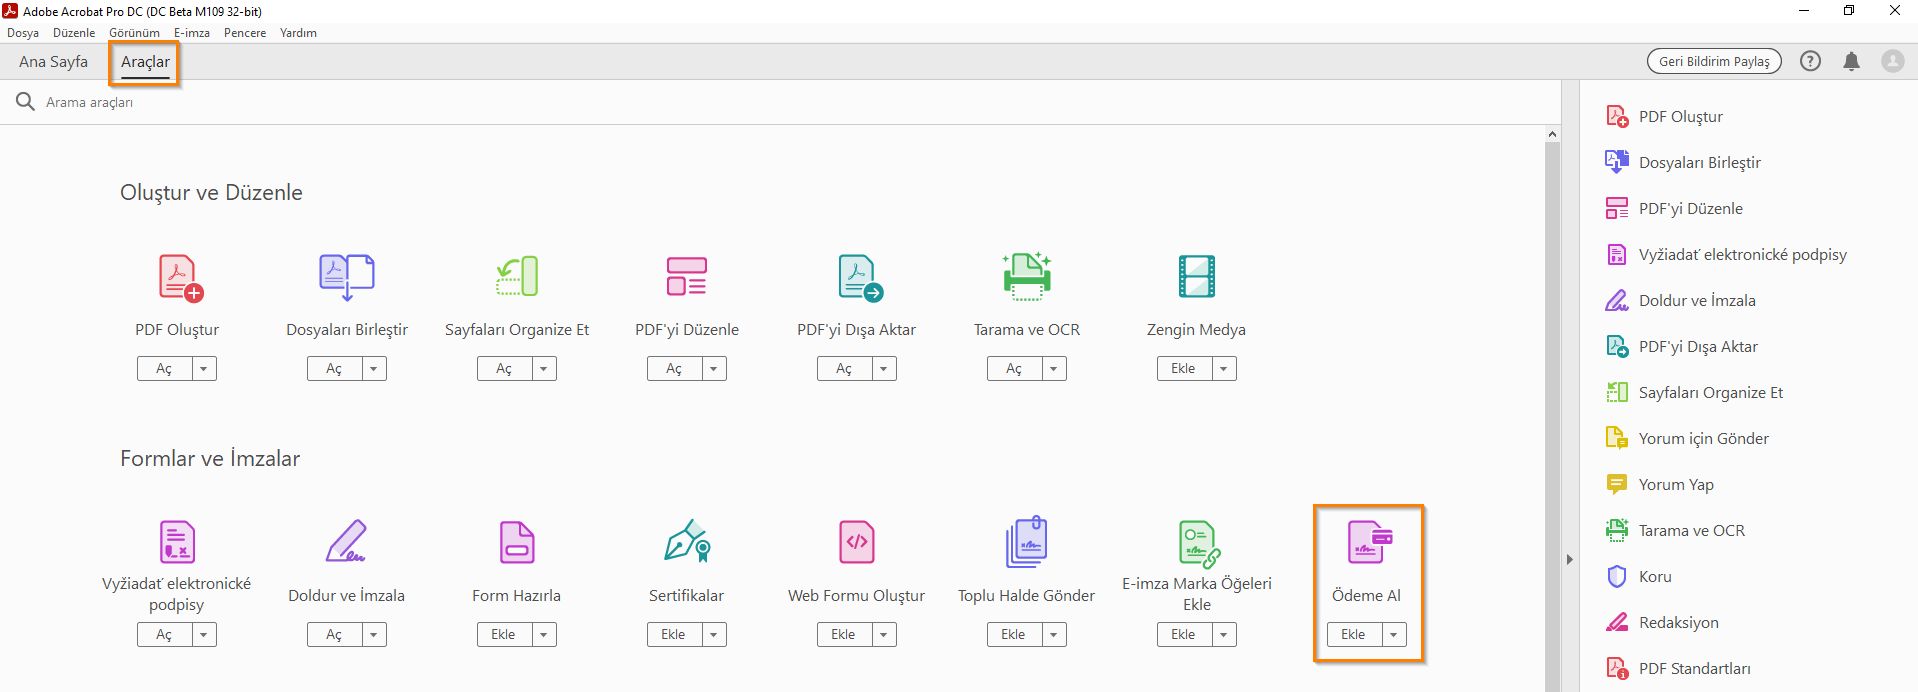Click the search magnifier icon
This screenshot has width=1918, height=692.
pos(25,102)
